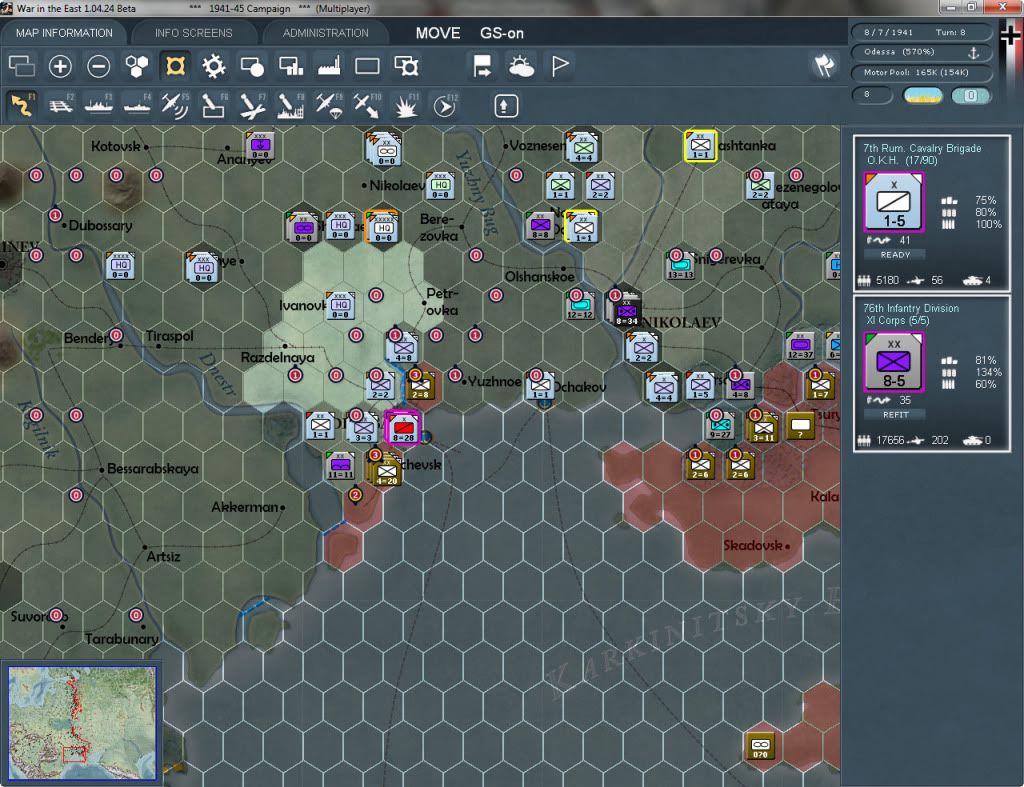Select the yellow-bordered 1=1 unit near Bashtanka
This screenshot has width=1024, height=787.
click(700, 146)
